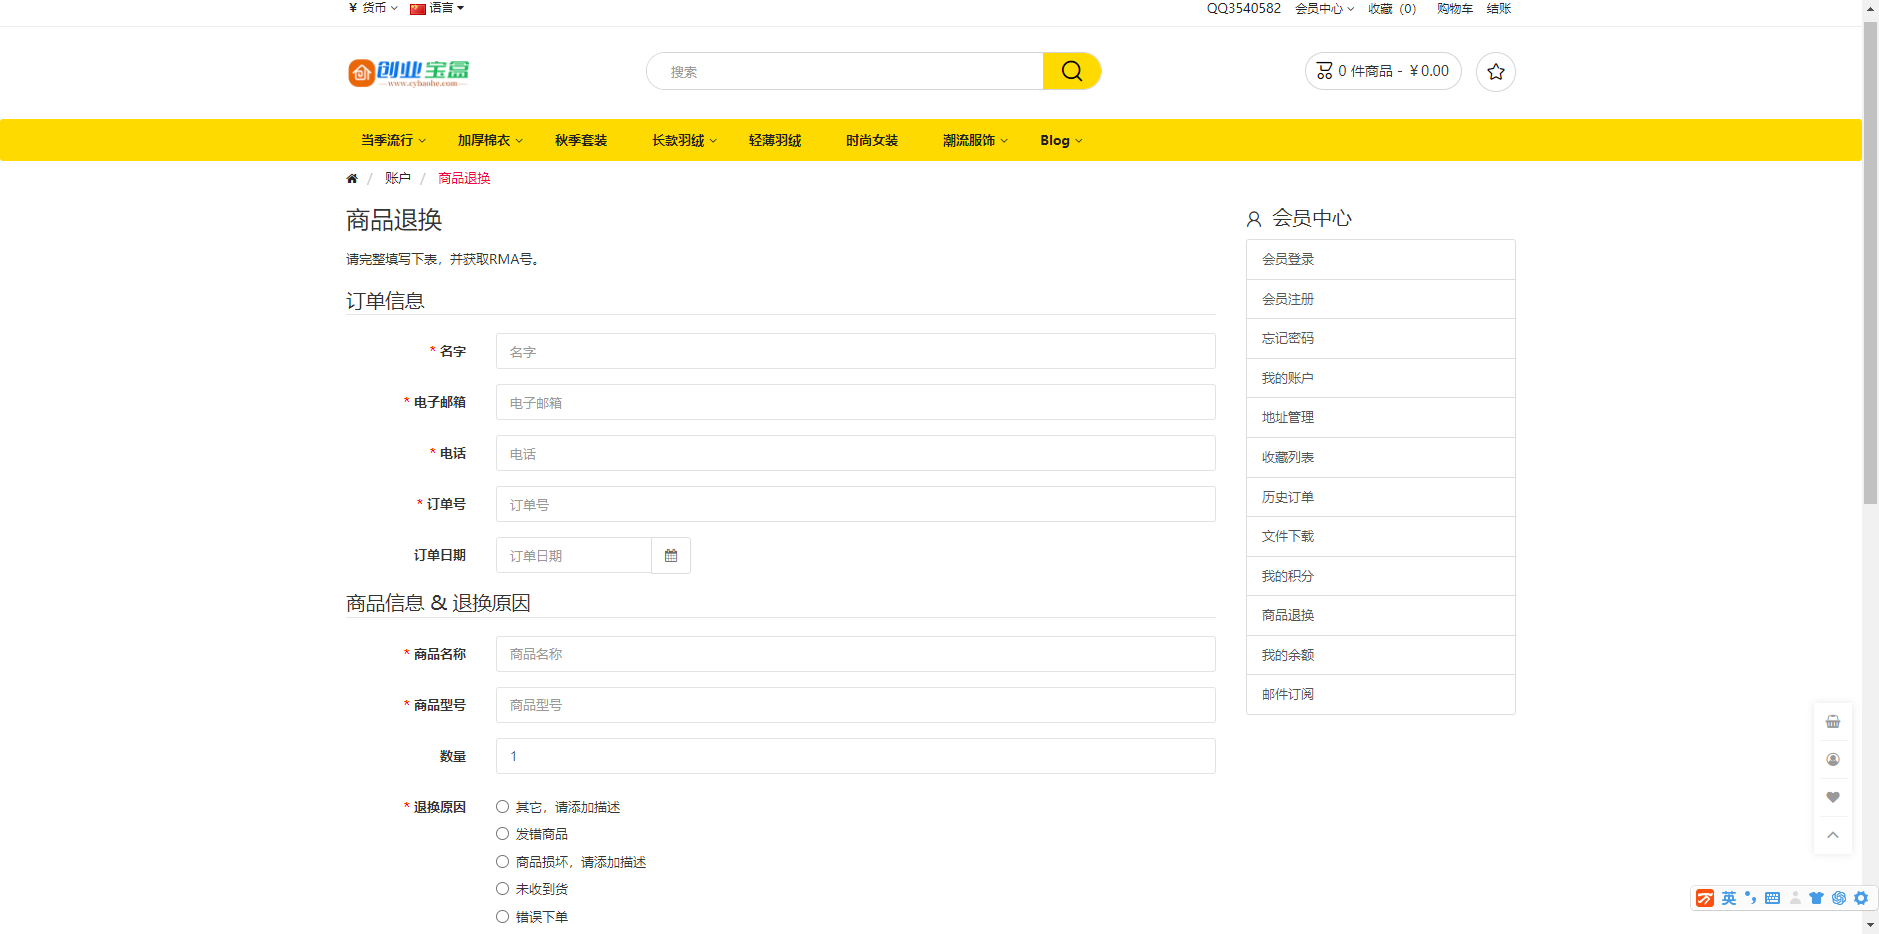1879x934 pixels.
Task: Select reason 未收到货
Action: (x=502, y=888)
